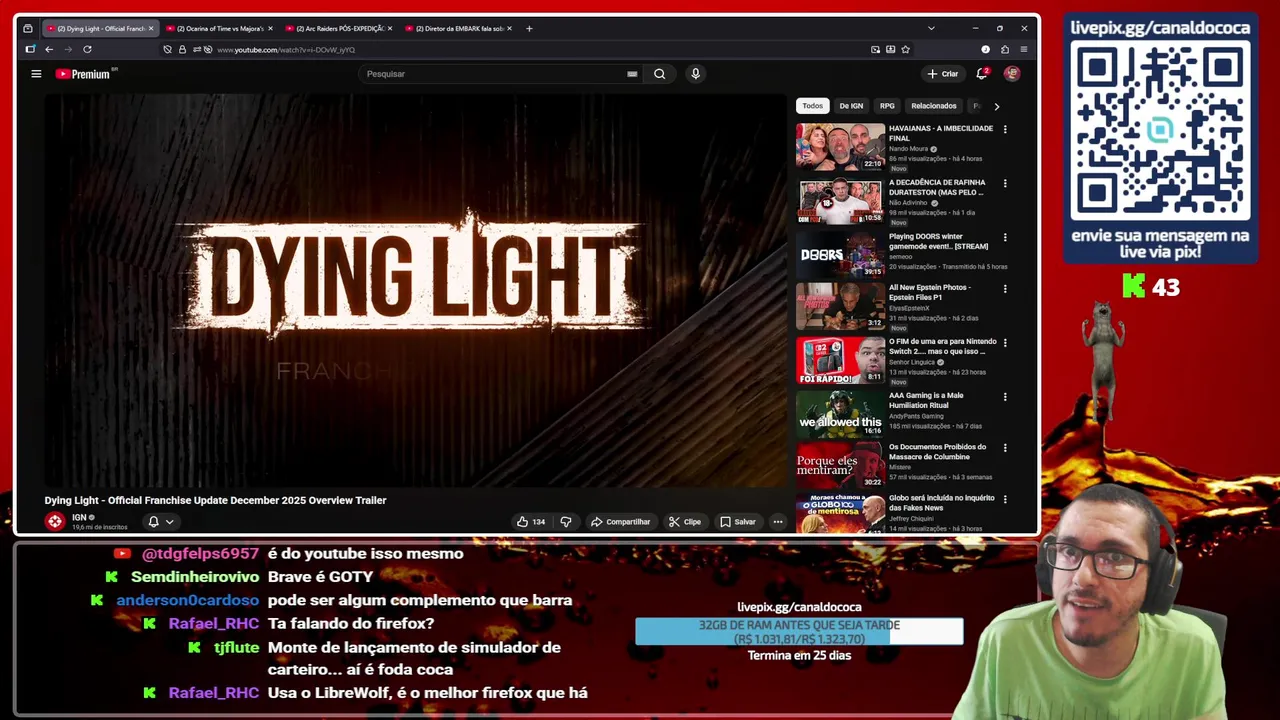Image resolution: width=1280 pixels, height=720 pixels.
Task: Open the IGN channel name link
Action: click(x=79, y=517)
